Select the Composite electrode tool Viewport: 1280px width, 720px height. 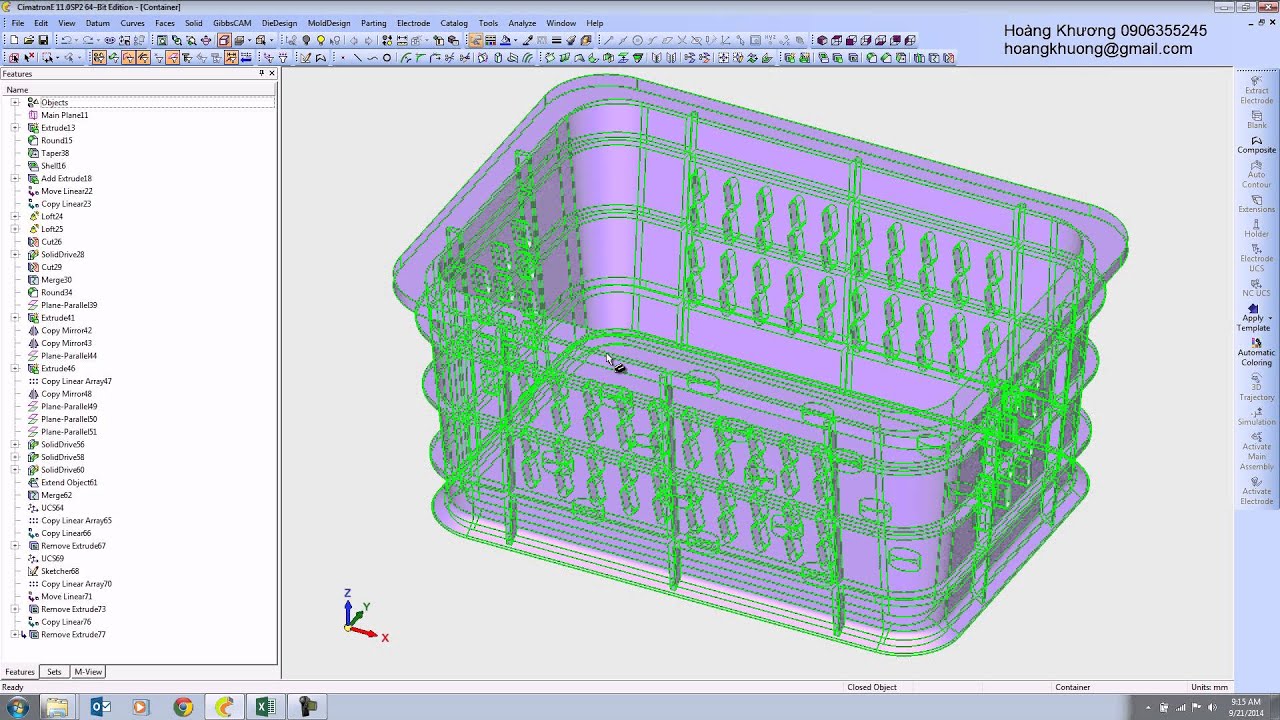1256,144
